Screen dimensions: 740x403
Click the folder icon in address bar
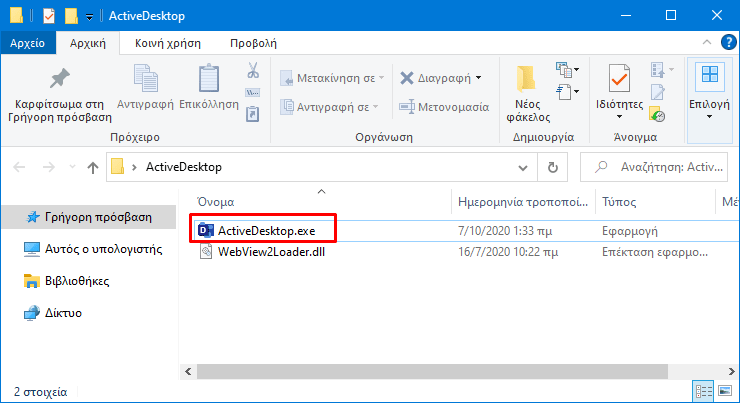(x=117, y=167)
